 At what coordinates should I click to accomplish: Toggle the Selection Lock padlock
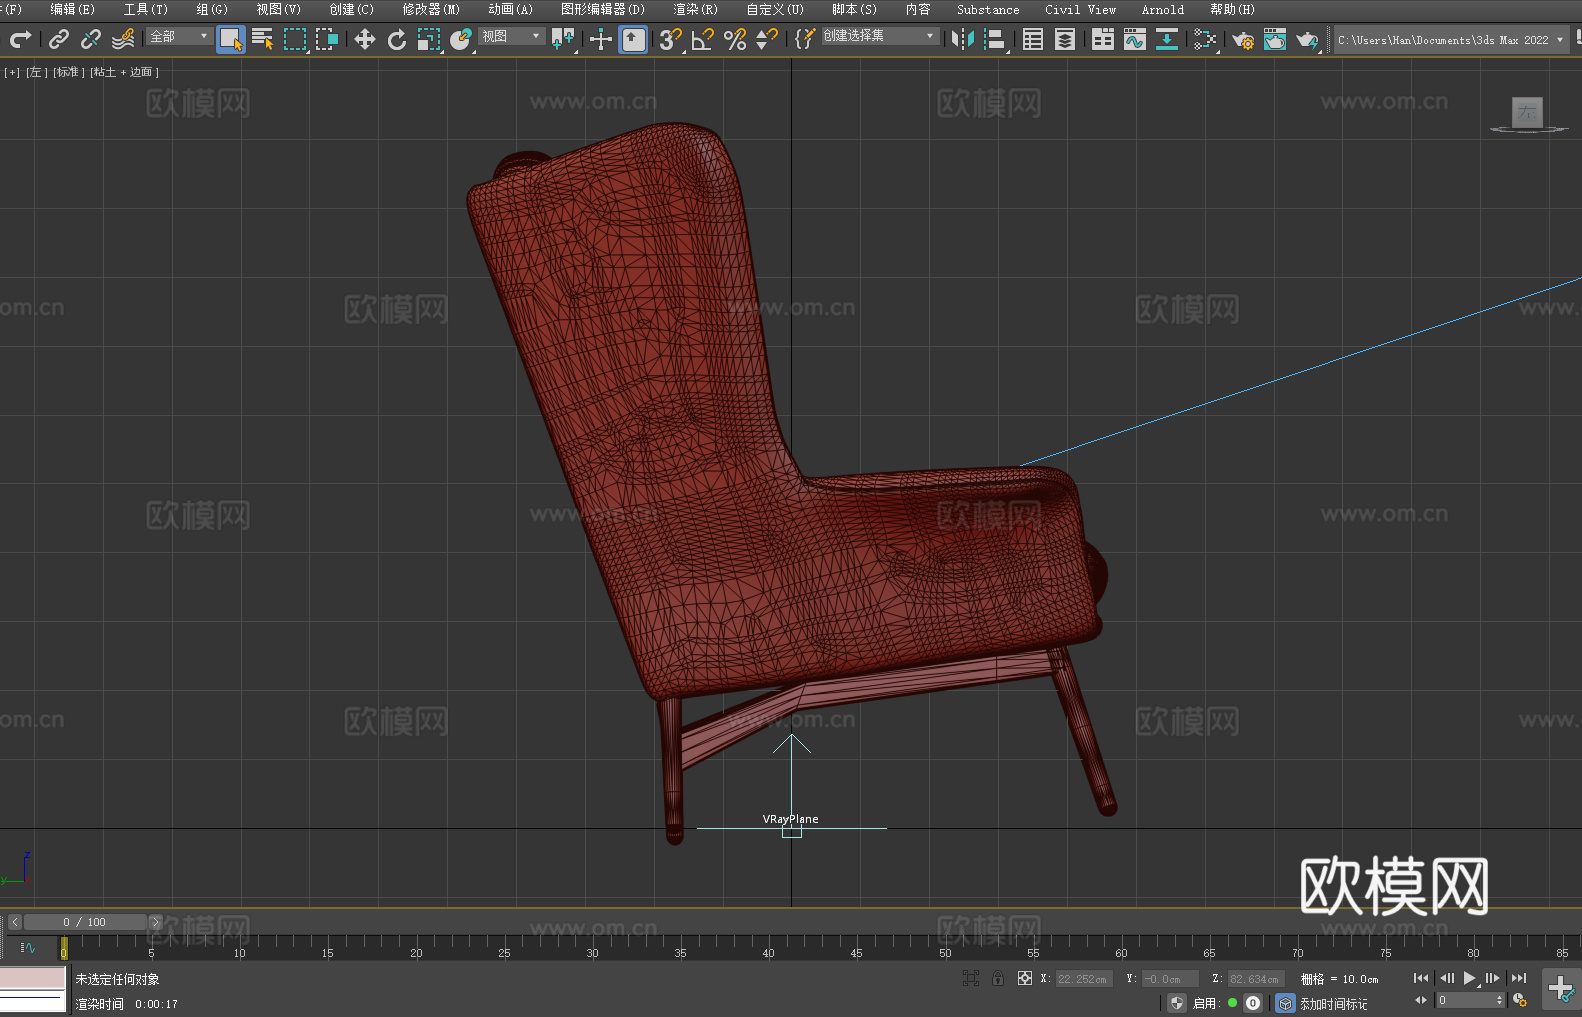click(998, 978)
